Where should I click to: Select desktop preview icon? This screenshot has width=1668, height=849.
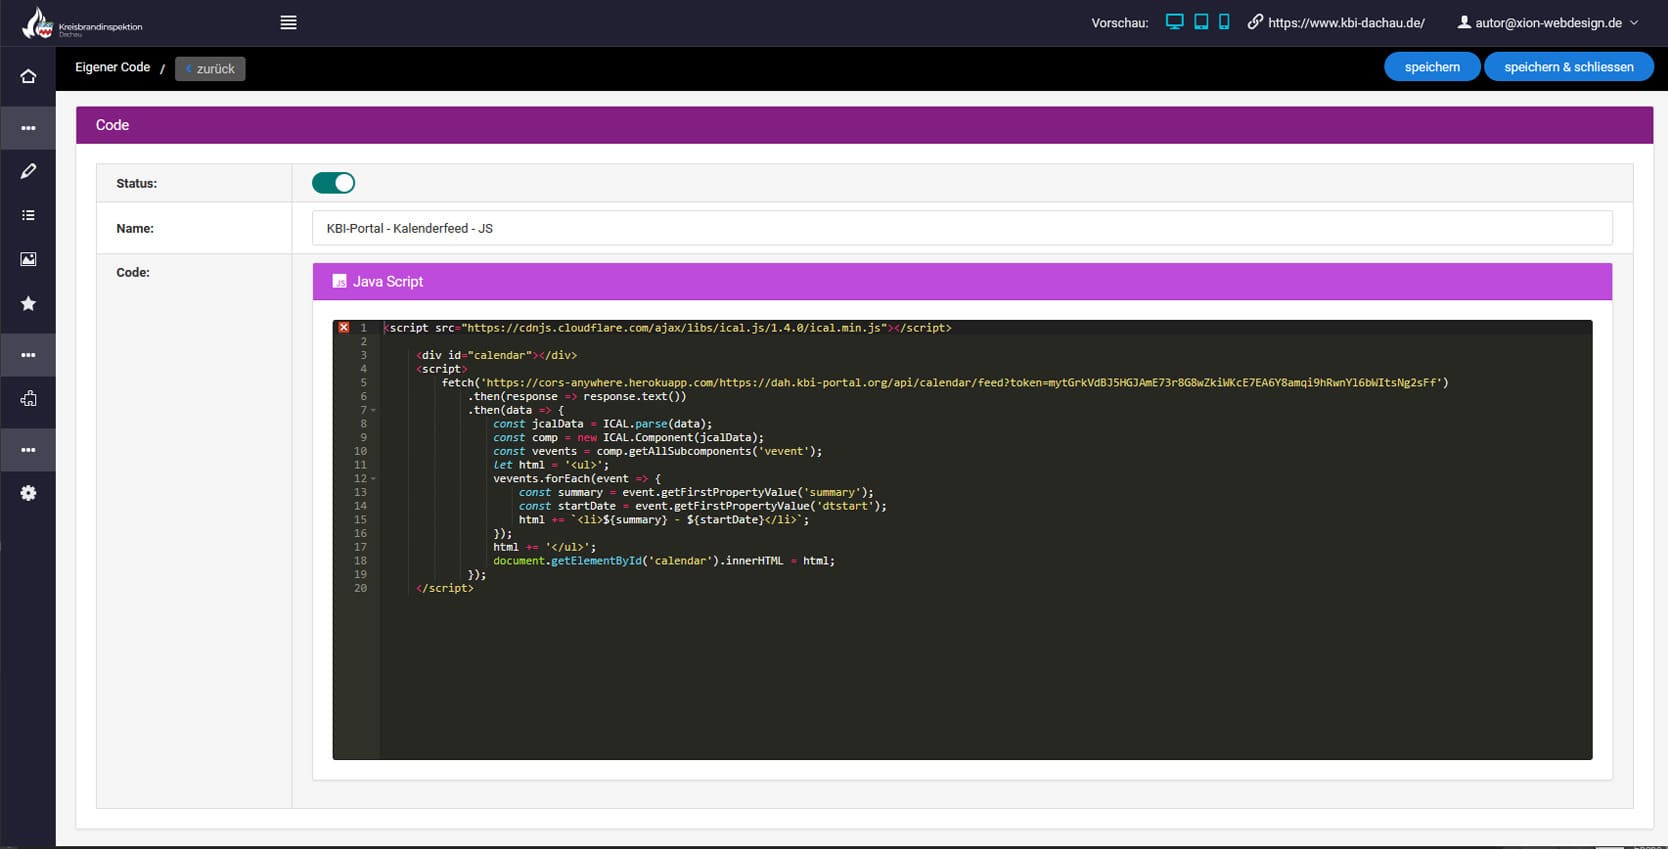tap(1174, 22)
